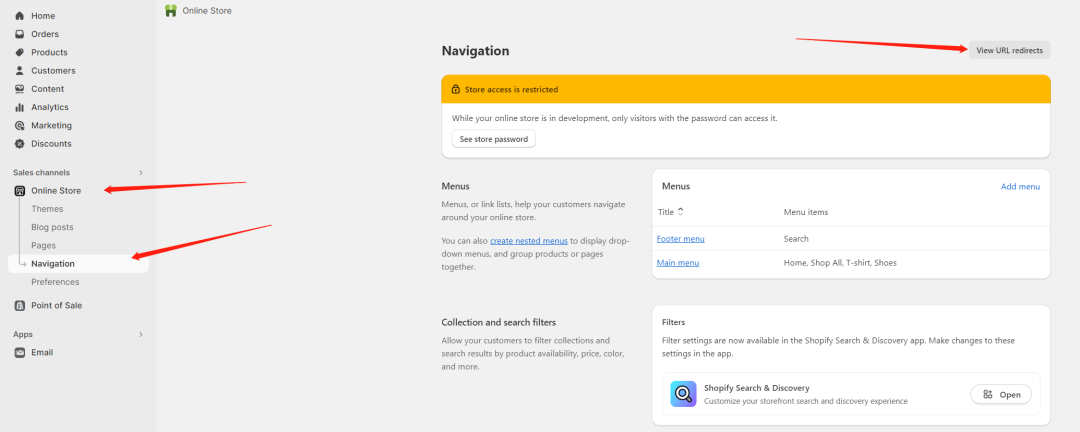Open the Orders inbox icon
Screen dimensions: 1080x432
tap(19, 34)
